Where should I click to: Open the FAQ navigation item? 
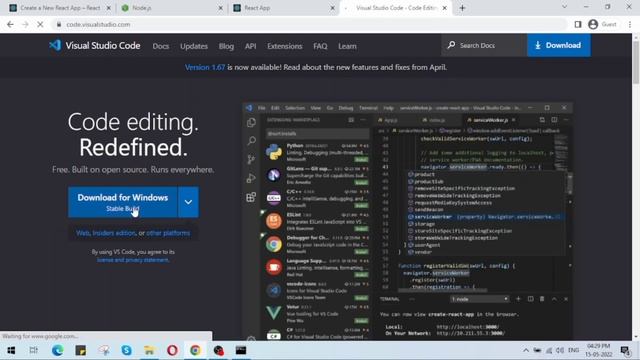click(x=320, y=46)
